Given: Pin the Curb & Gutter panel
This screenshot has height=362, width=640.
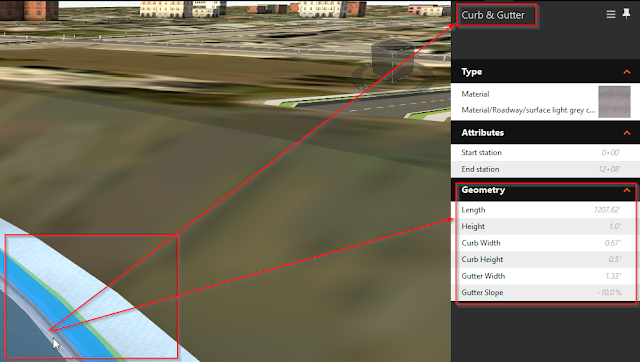Looking at the screenshot, I should (x=626, y=14).
